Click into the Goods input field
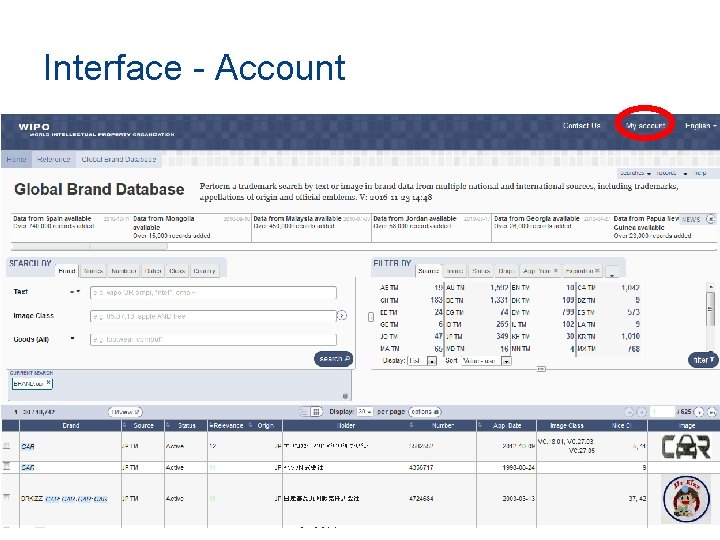The image size is (720, 540). 213,339
